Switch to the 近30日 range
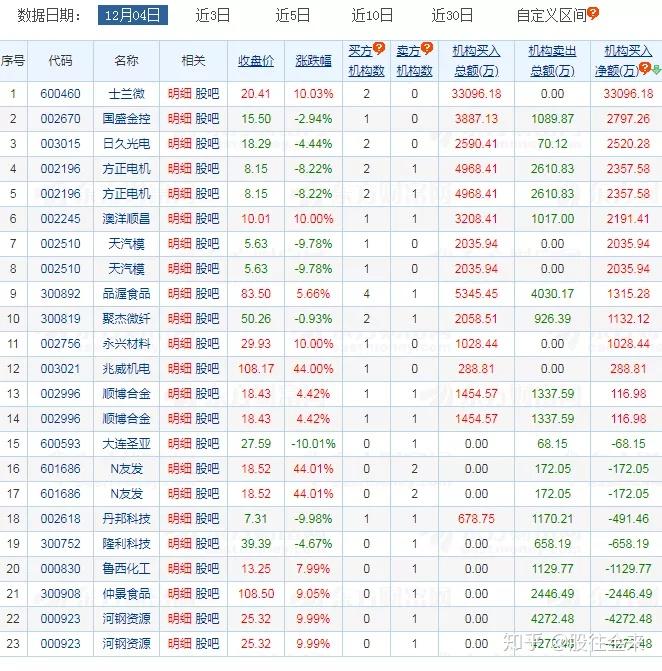 (452, 15)
